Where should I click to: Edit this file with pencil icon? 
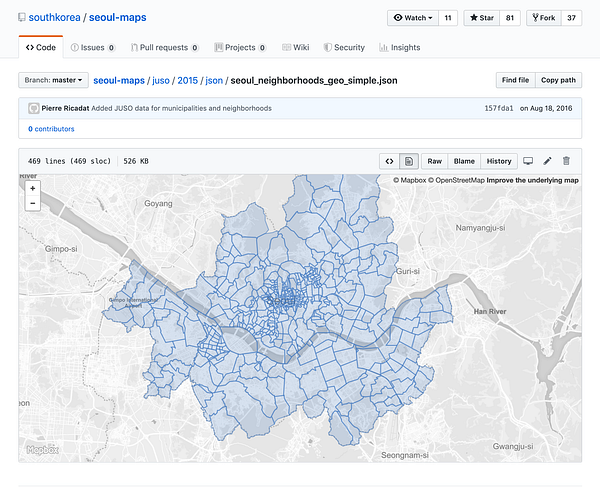(547, 161)
